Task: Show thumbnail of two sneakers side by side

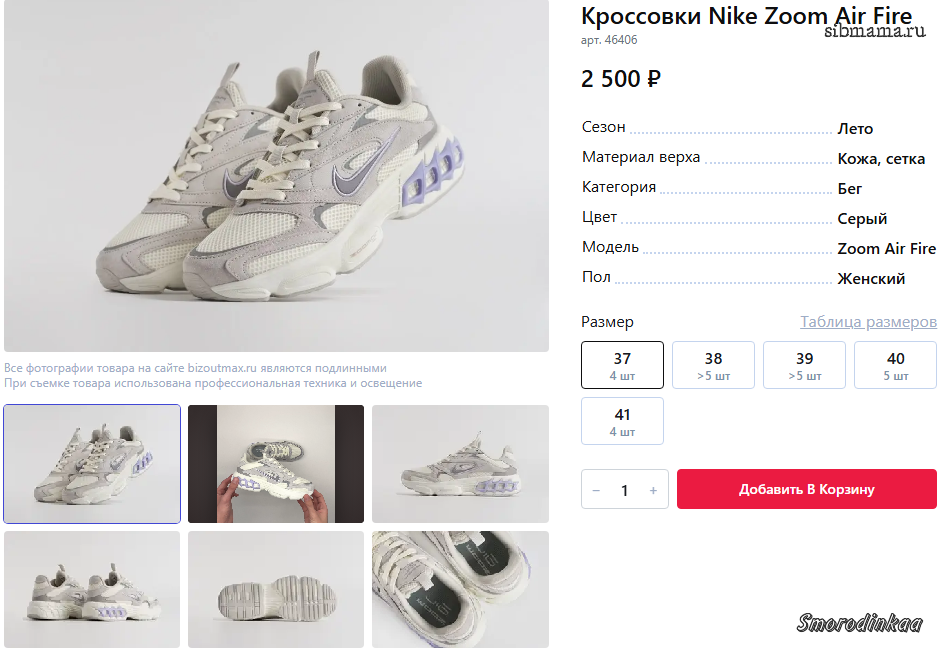Action: pos(92,589)
